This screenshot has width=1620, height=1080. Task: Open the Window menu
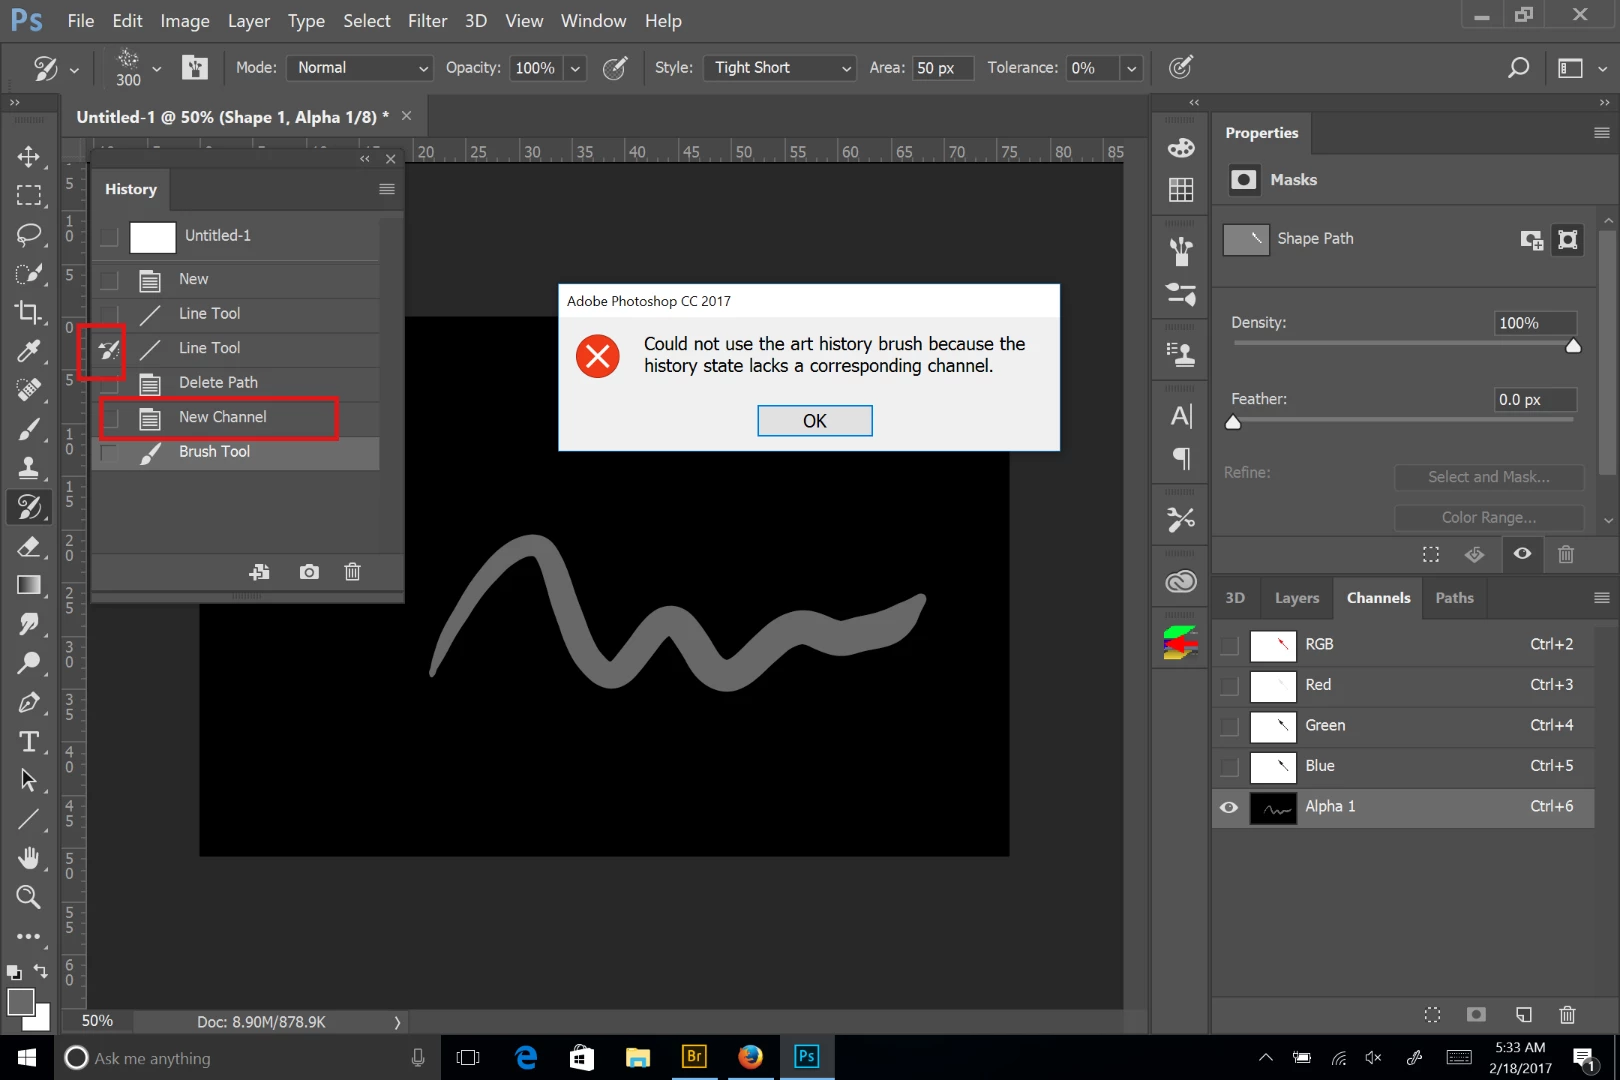(593, 21)
